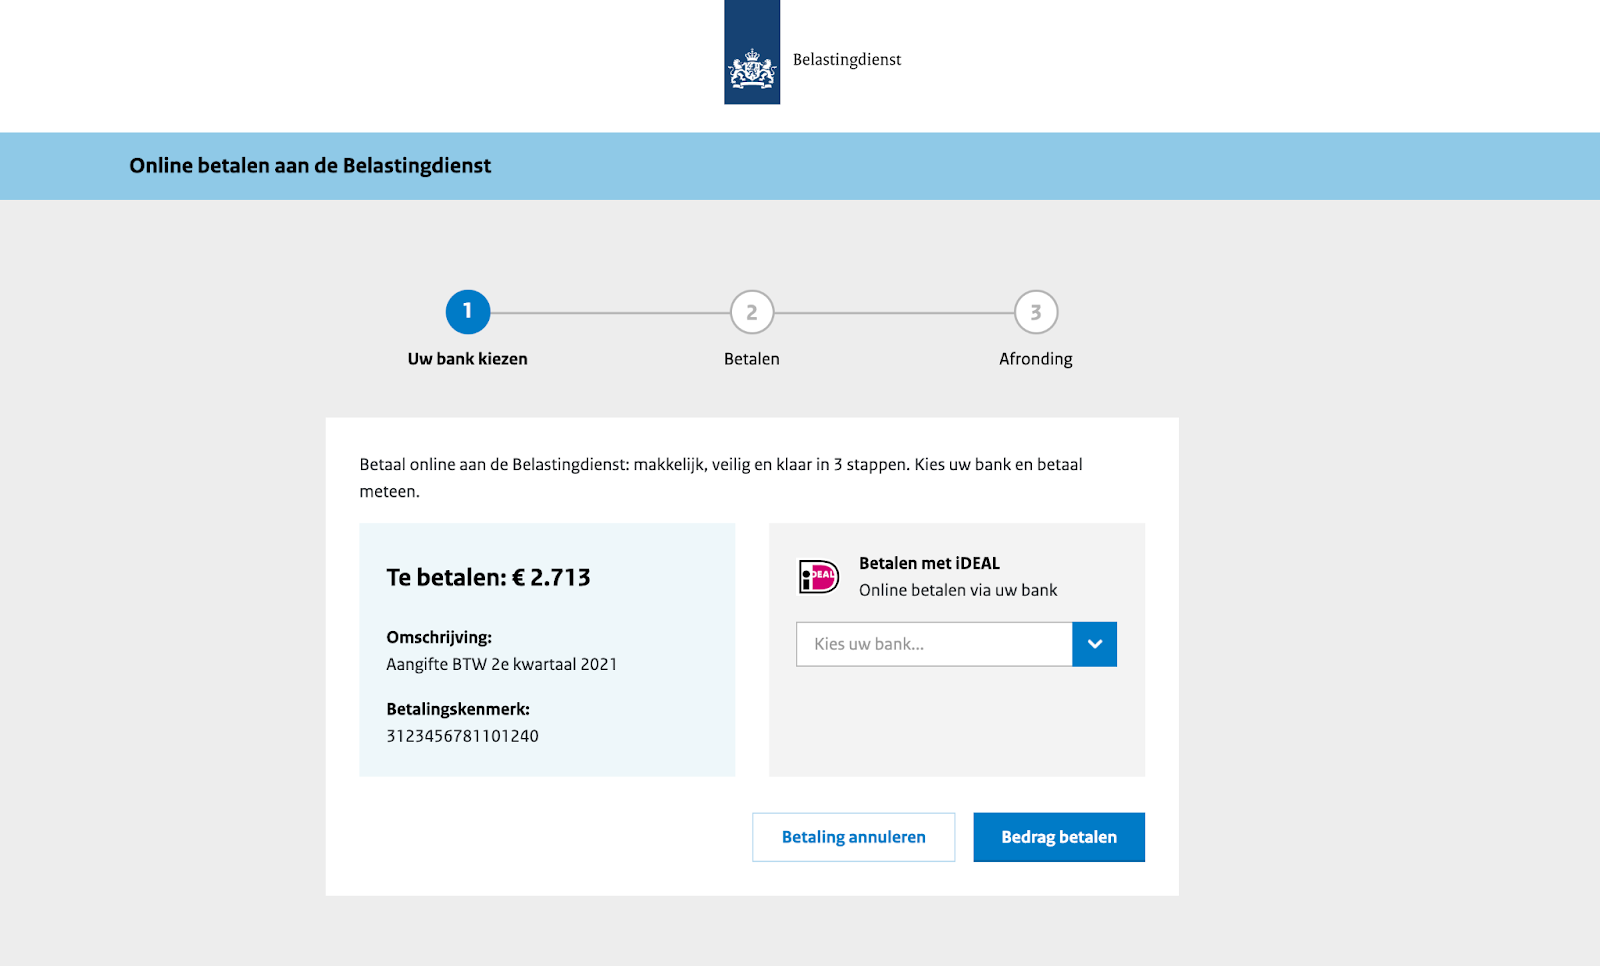Open the bank dropdown arrow button
The width and height of the screenshot is (1600, 966).
[1094, 644]
